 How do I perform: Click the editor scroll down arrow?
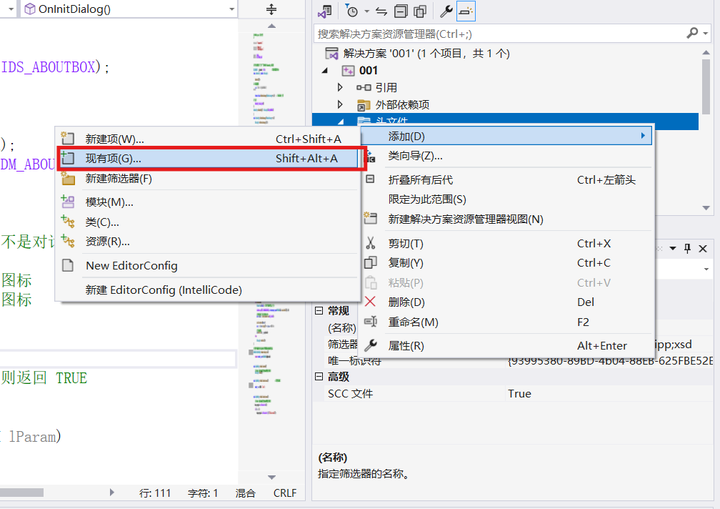click(272, 477)
